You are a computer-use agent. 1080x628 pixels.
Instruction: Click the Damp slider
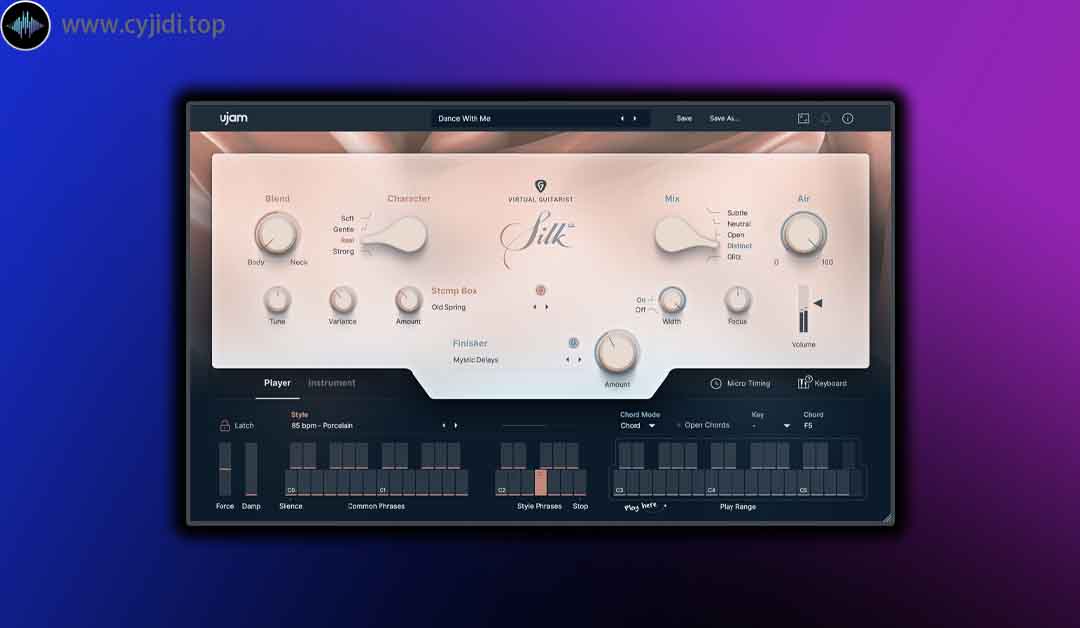tap(251, 469)
